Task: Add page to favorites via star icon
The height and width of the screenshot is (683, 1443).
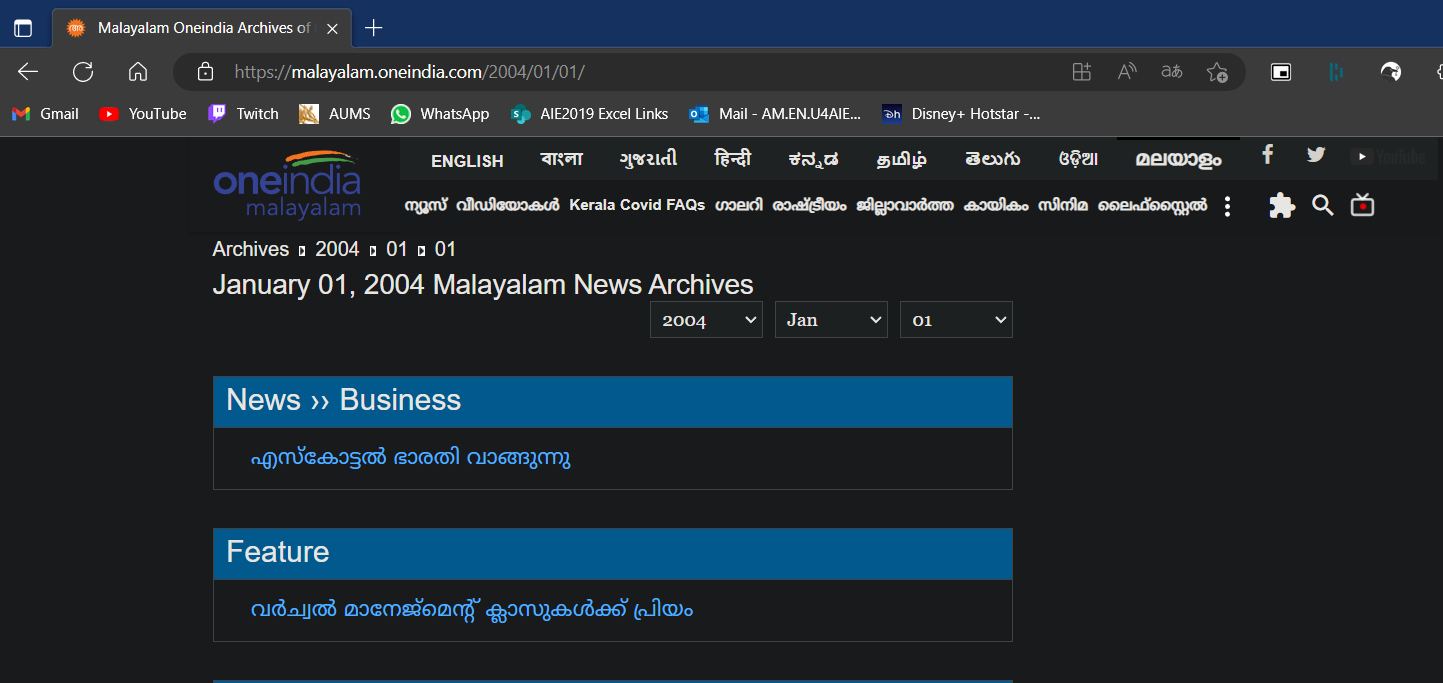Action: tap(1217, 72)
